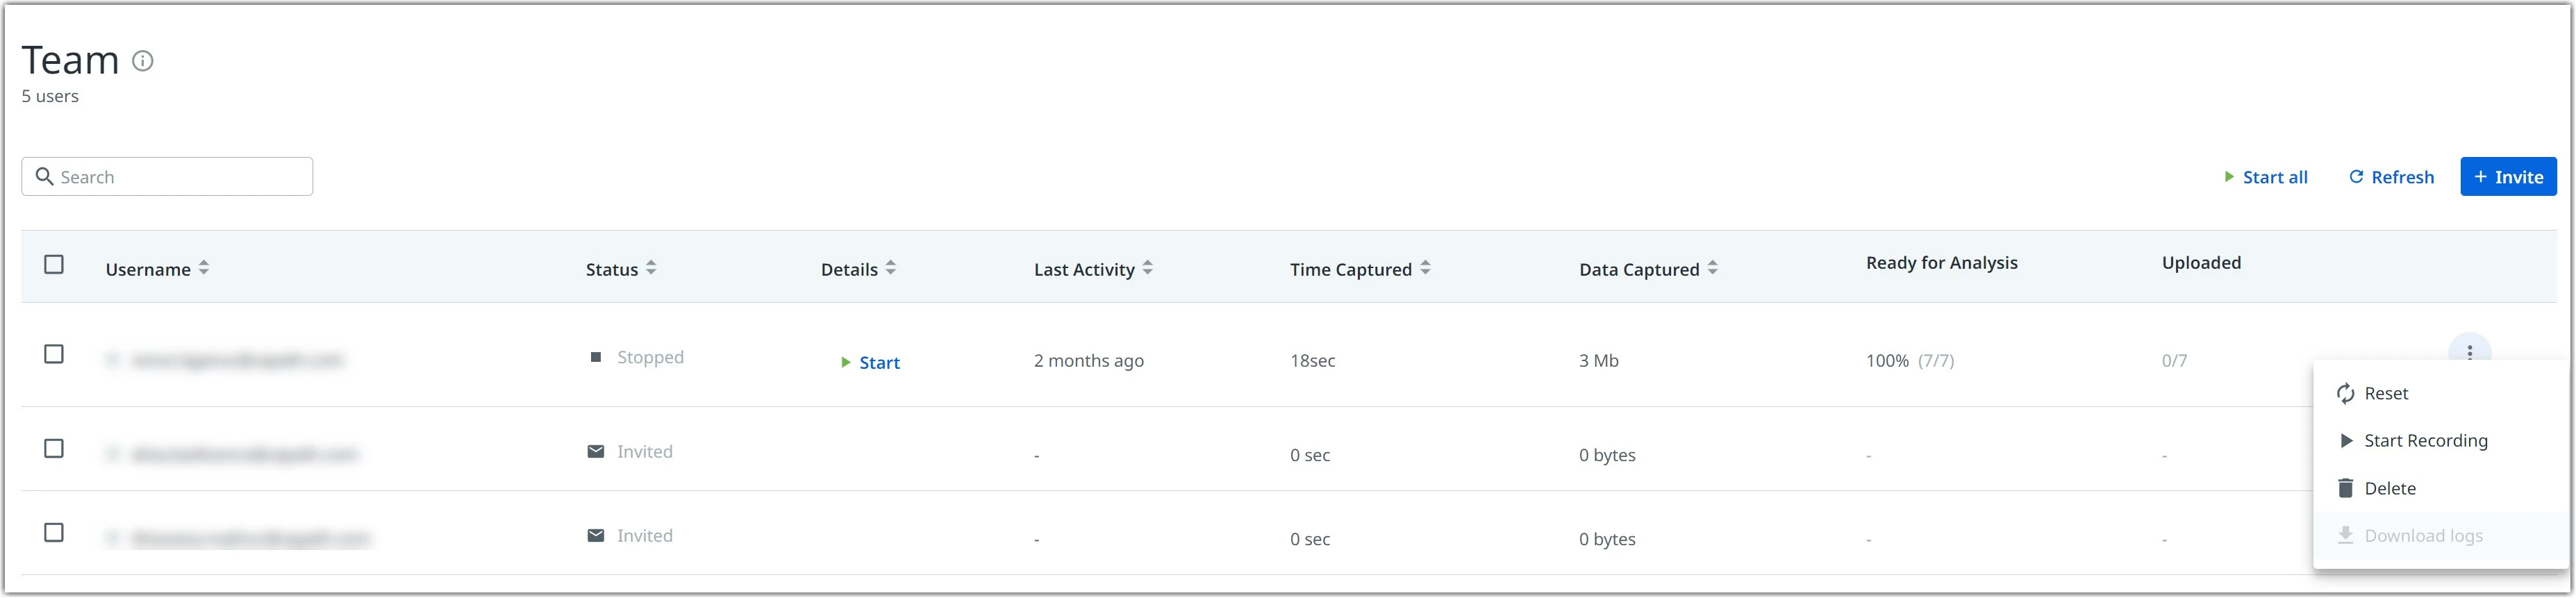Image resolution: width=2576 pixels, height=598 pixels.
Task: Click the envelope icon of the first Invited user
Action: tap(596, 451)
